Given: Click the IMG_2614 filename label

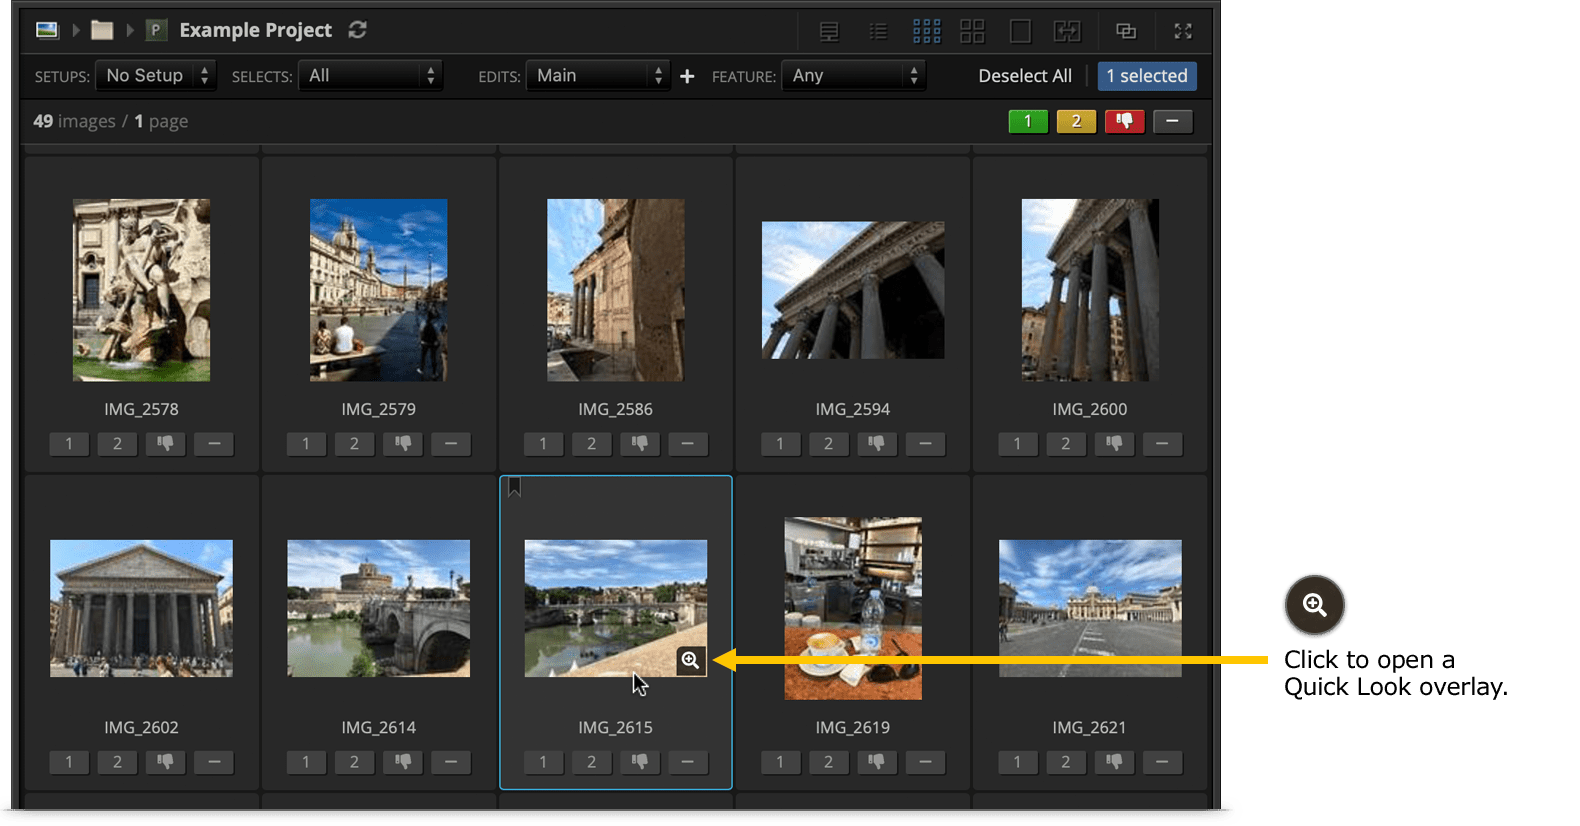Looking at the screenshot, I should click(x=378, y=728).
